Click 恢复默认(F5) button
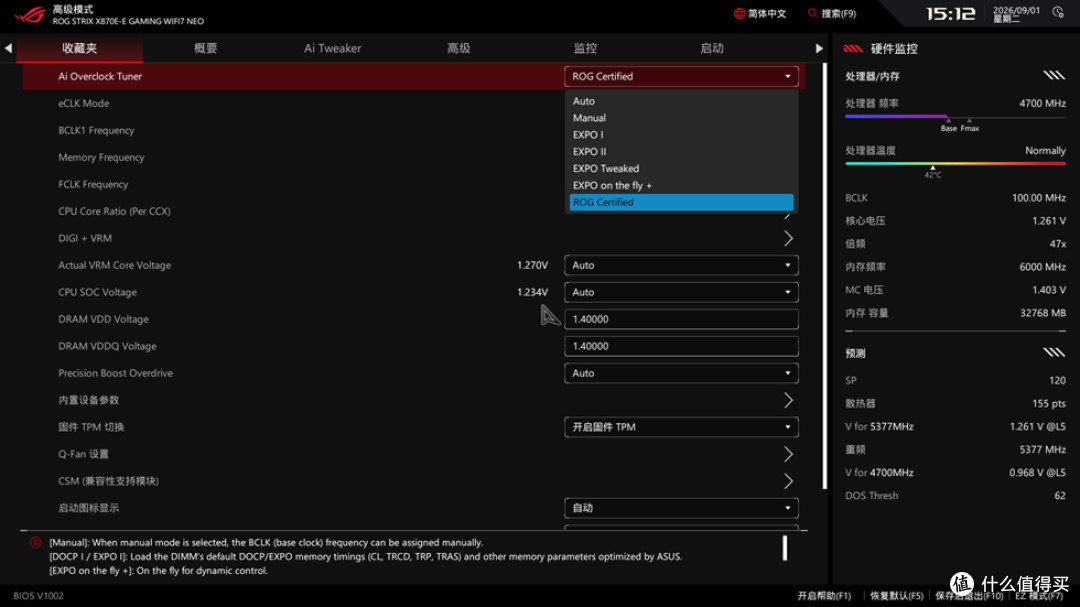The image size is (1080, 607). (x=896, y=596)
